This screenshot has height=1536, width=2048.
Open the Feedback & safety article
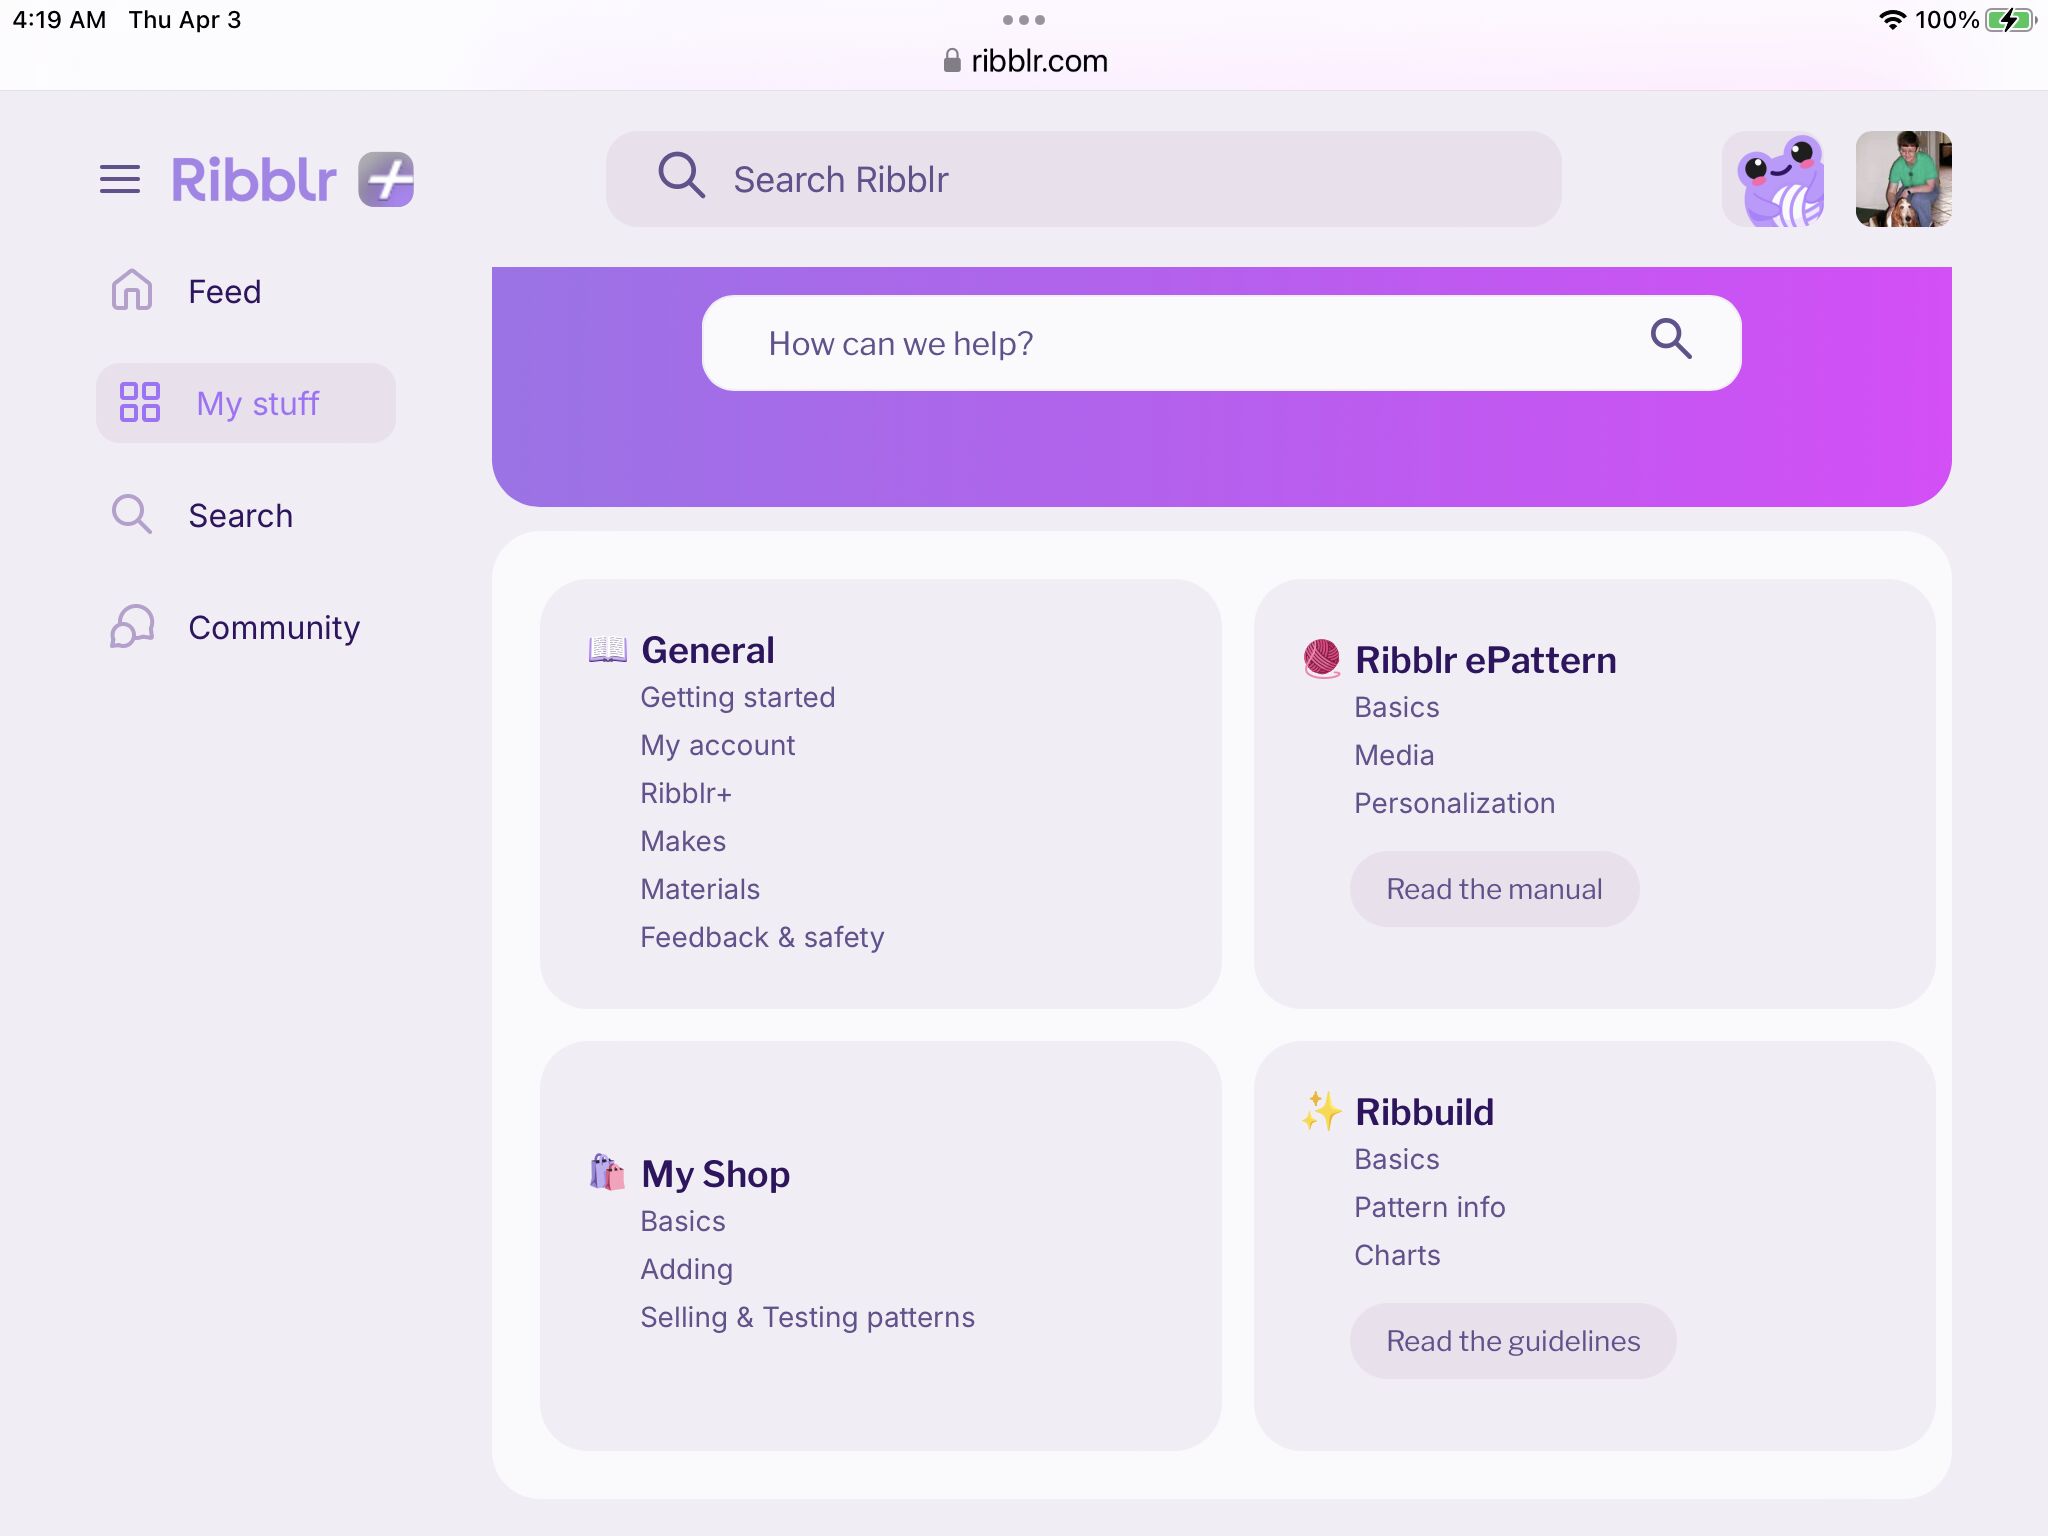(762, 937)
